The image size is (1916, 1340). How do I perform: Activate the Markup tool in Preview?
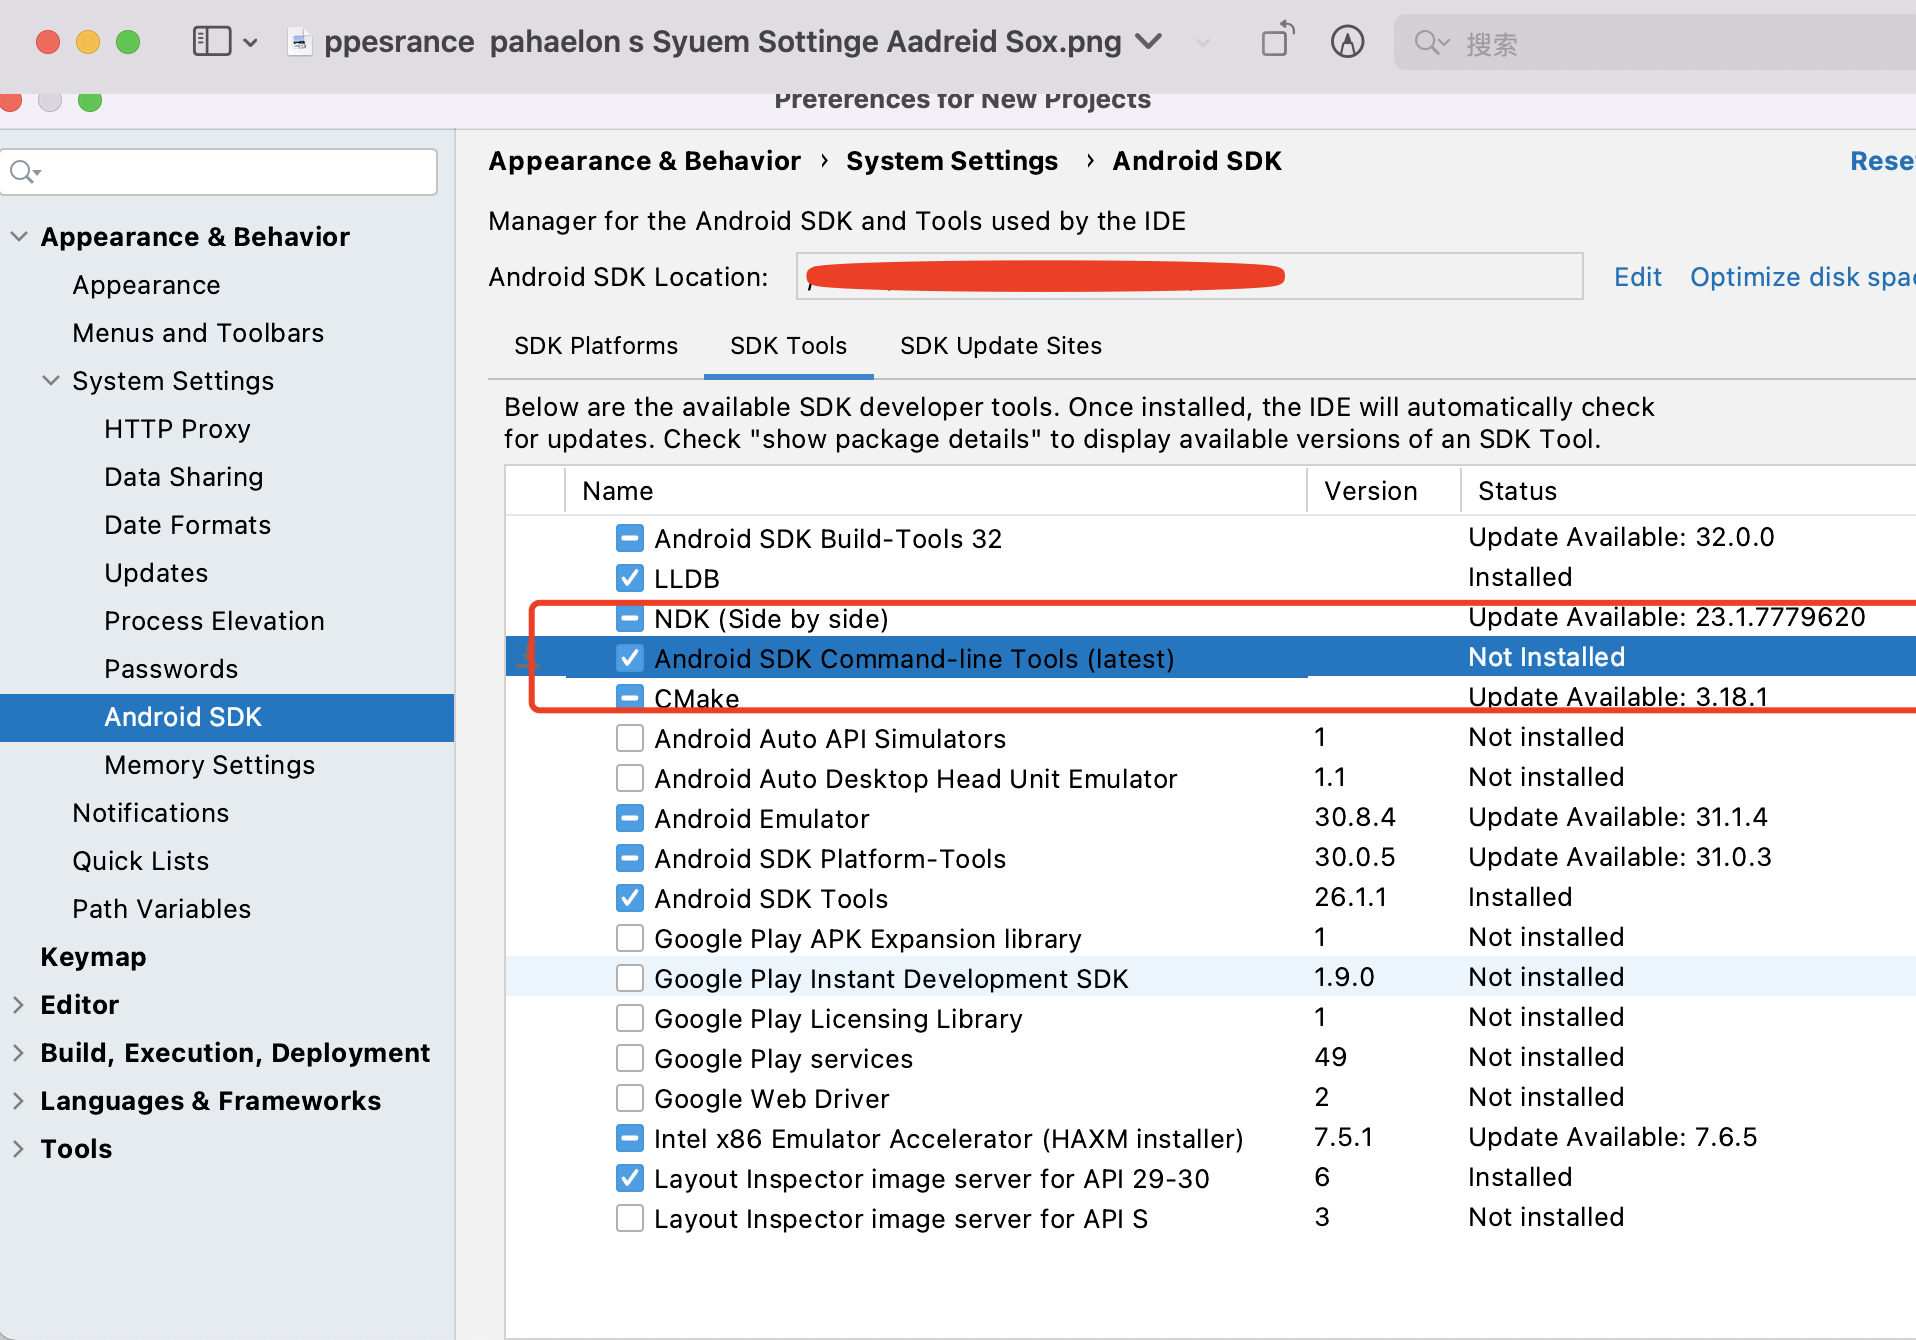coord(1347,42)
